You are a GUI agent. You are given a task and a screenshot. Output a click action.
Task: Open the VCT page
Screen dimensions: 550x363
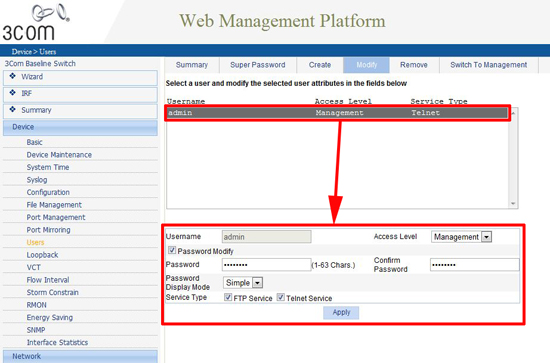click(34, 267)
